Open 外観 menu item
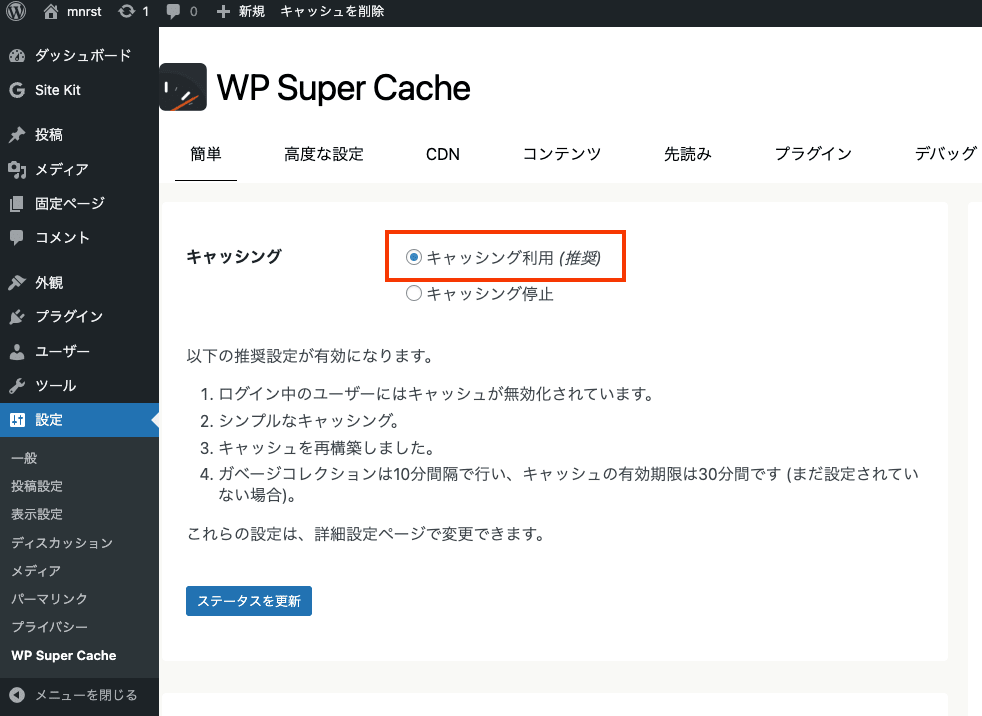The height and width of the screenshot is (716, 982). [x=49, y=283]
